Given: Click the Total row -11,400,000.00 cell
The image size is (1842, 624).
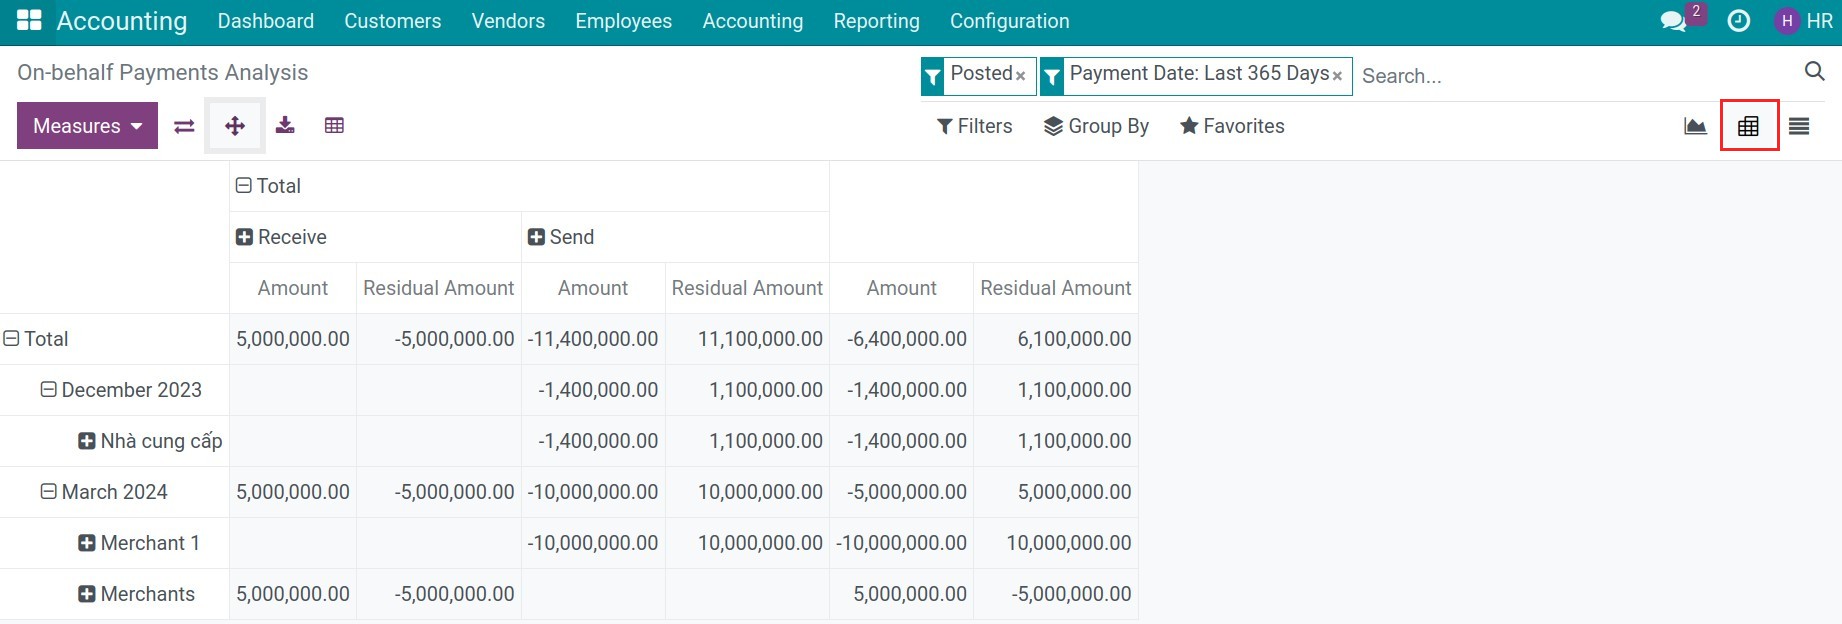Looking at the screenshot, I should (x=593, y=339).
